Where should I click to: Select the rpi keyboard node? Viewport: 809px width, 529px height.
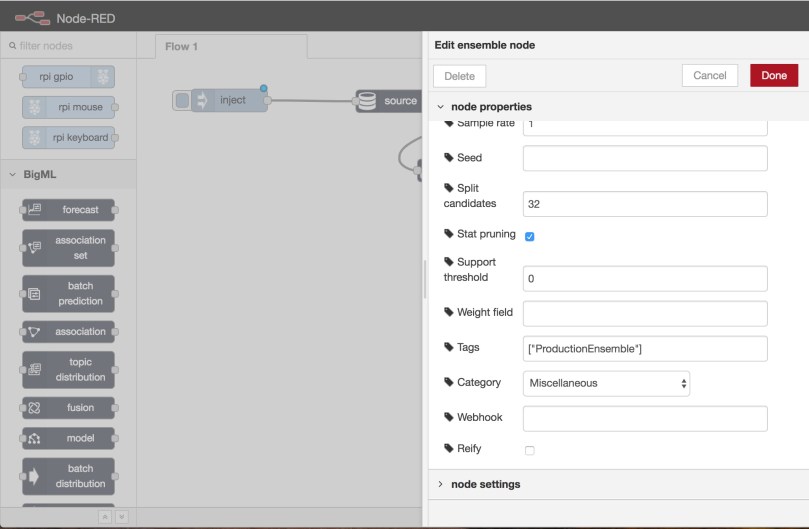68,138
